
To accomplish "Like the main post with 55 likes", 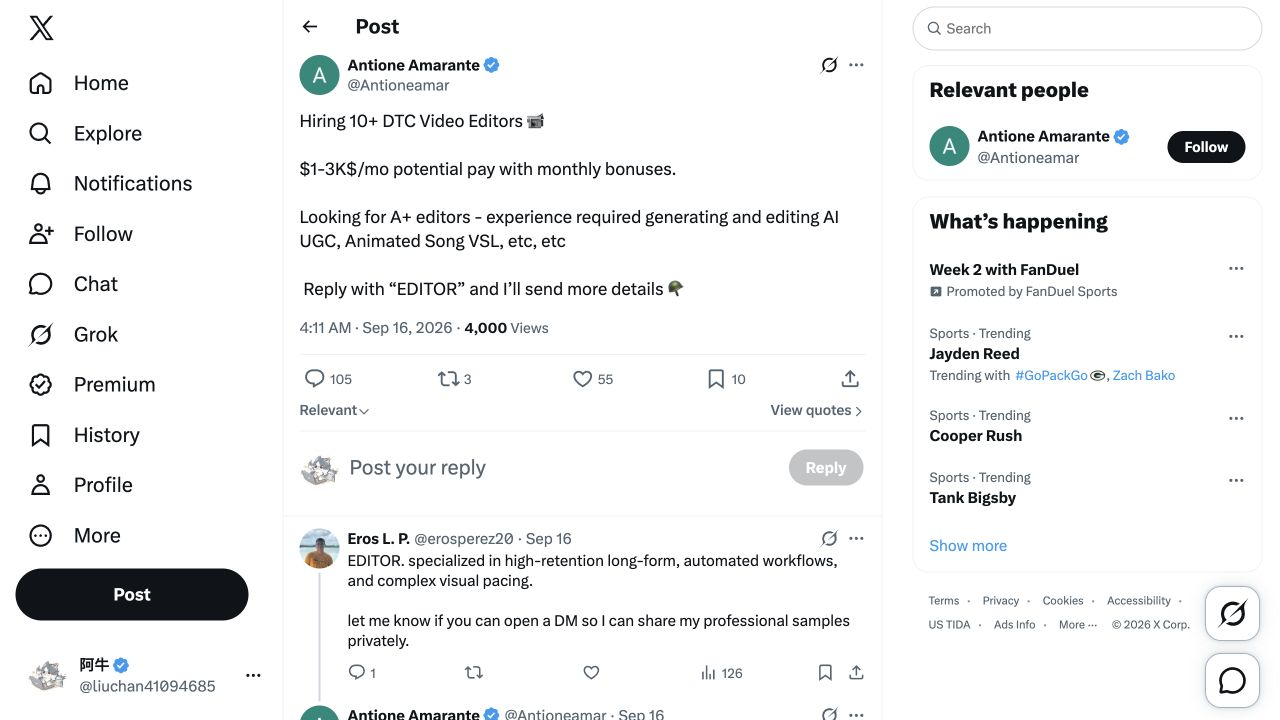I will click(593, 379).
